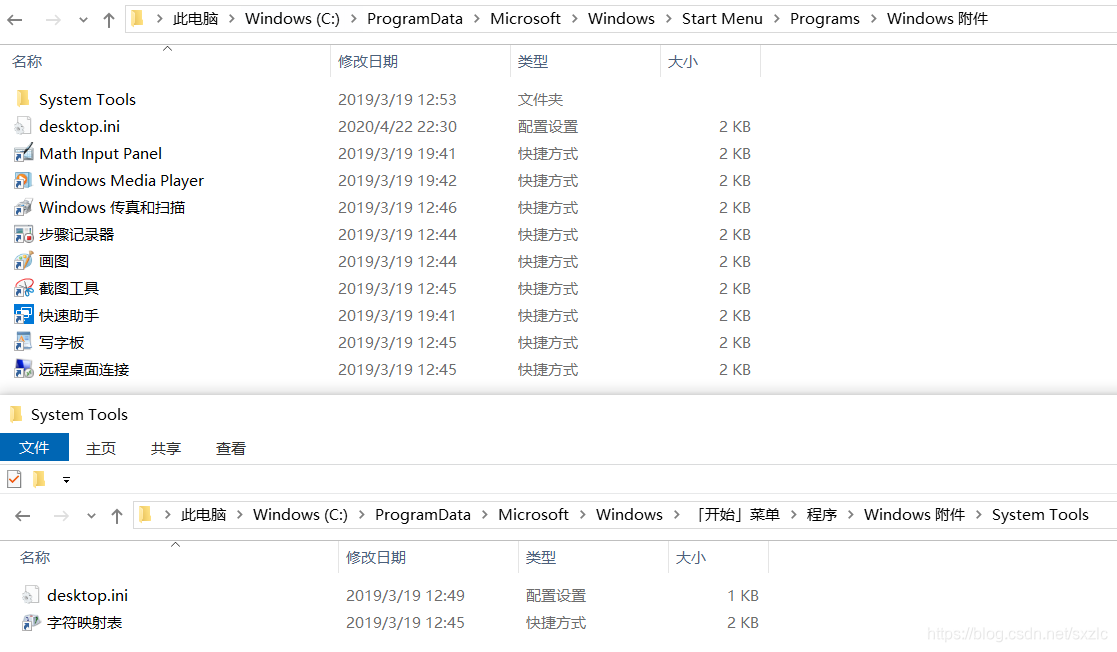Image resolution: width=1117 pixels, height=652 pixels.
Task: Select the 截图工具 shortcut icon
Action: [24, 288]
